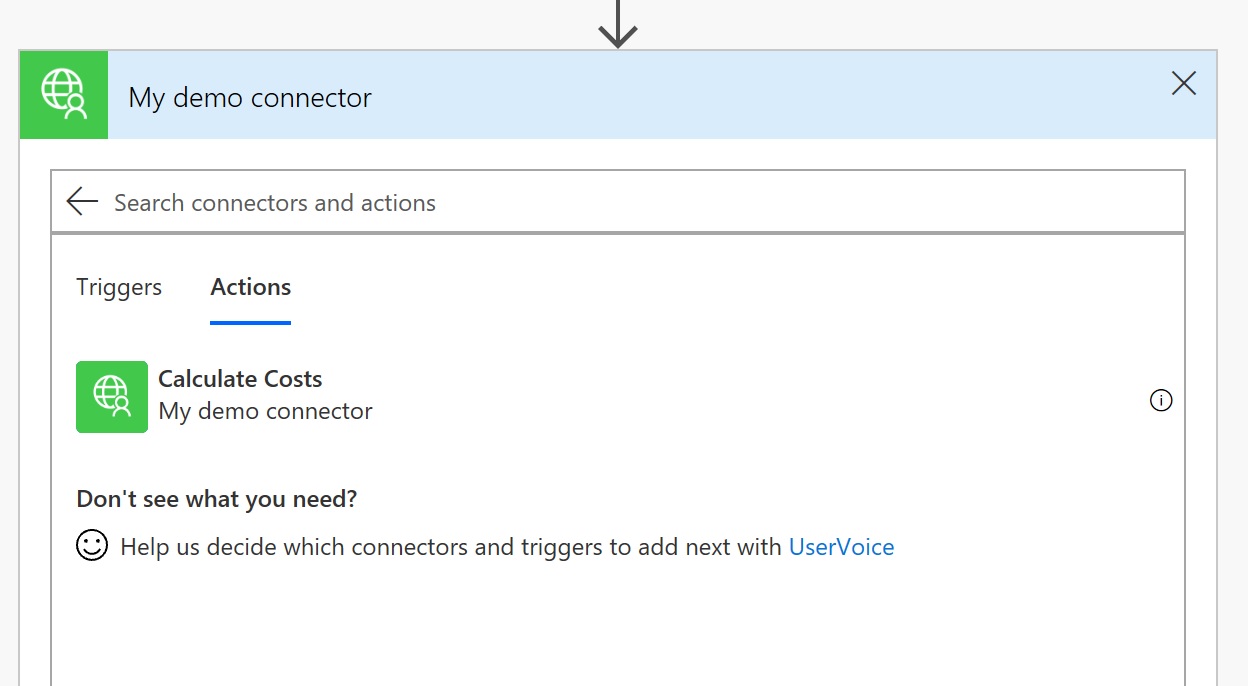Viewport: 1248px width, 686px height.
Task: Click the My demo connector header title
Action: [x=250, y=98]
